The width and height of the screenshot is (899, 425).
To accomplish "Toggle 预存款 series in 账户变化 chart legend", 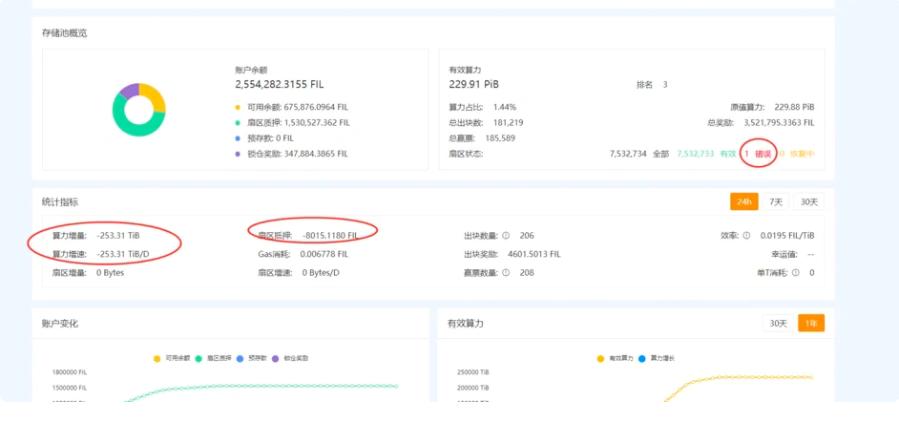I will (x=251, y=358).
